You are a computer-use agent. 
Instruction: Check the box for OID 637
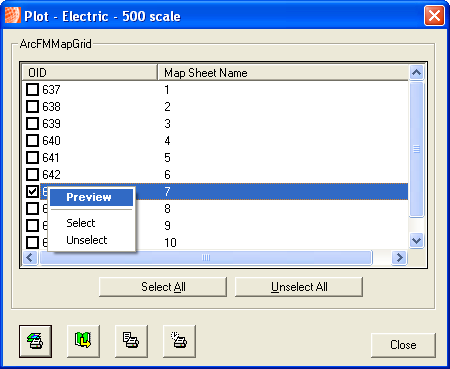(x=32, y=89)
